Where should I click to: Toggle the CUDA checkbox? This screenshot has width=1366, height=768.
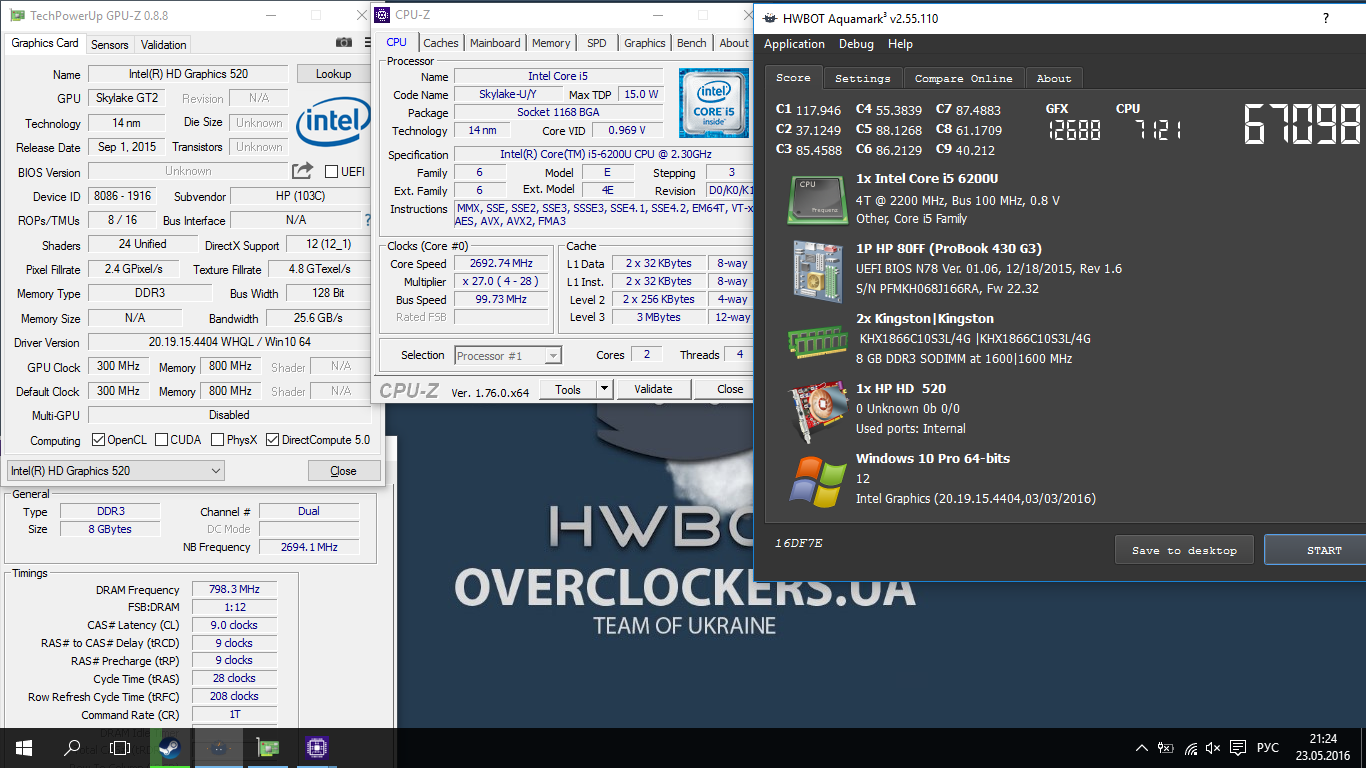tap(160, 440)
